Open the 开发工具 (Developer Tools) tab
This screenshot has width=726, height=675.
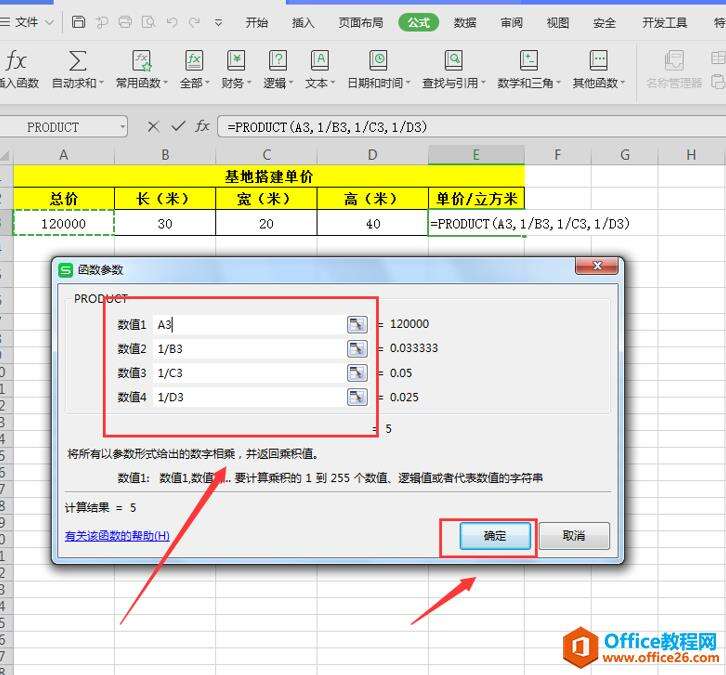[x=664, y=22]
